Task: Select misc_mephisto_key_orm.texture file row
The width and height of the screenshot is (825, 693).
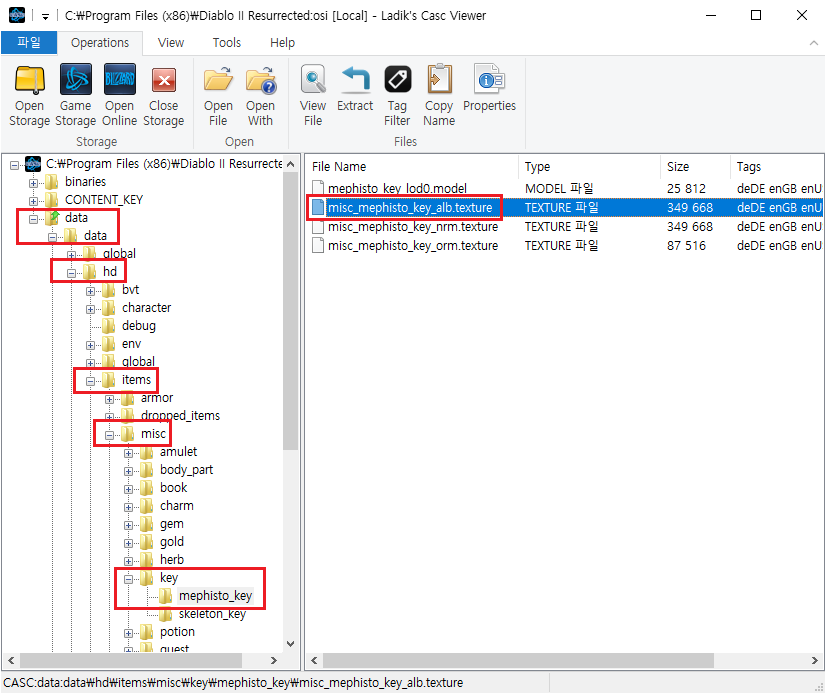Action: point(565,246)
